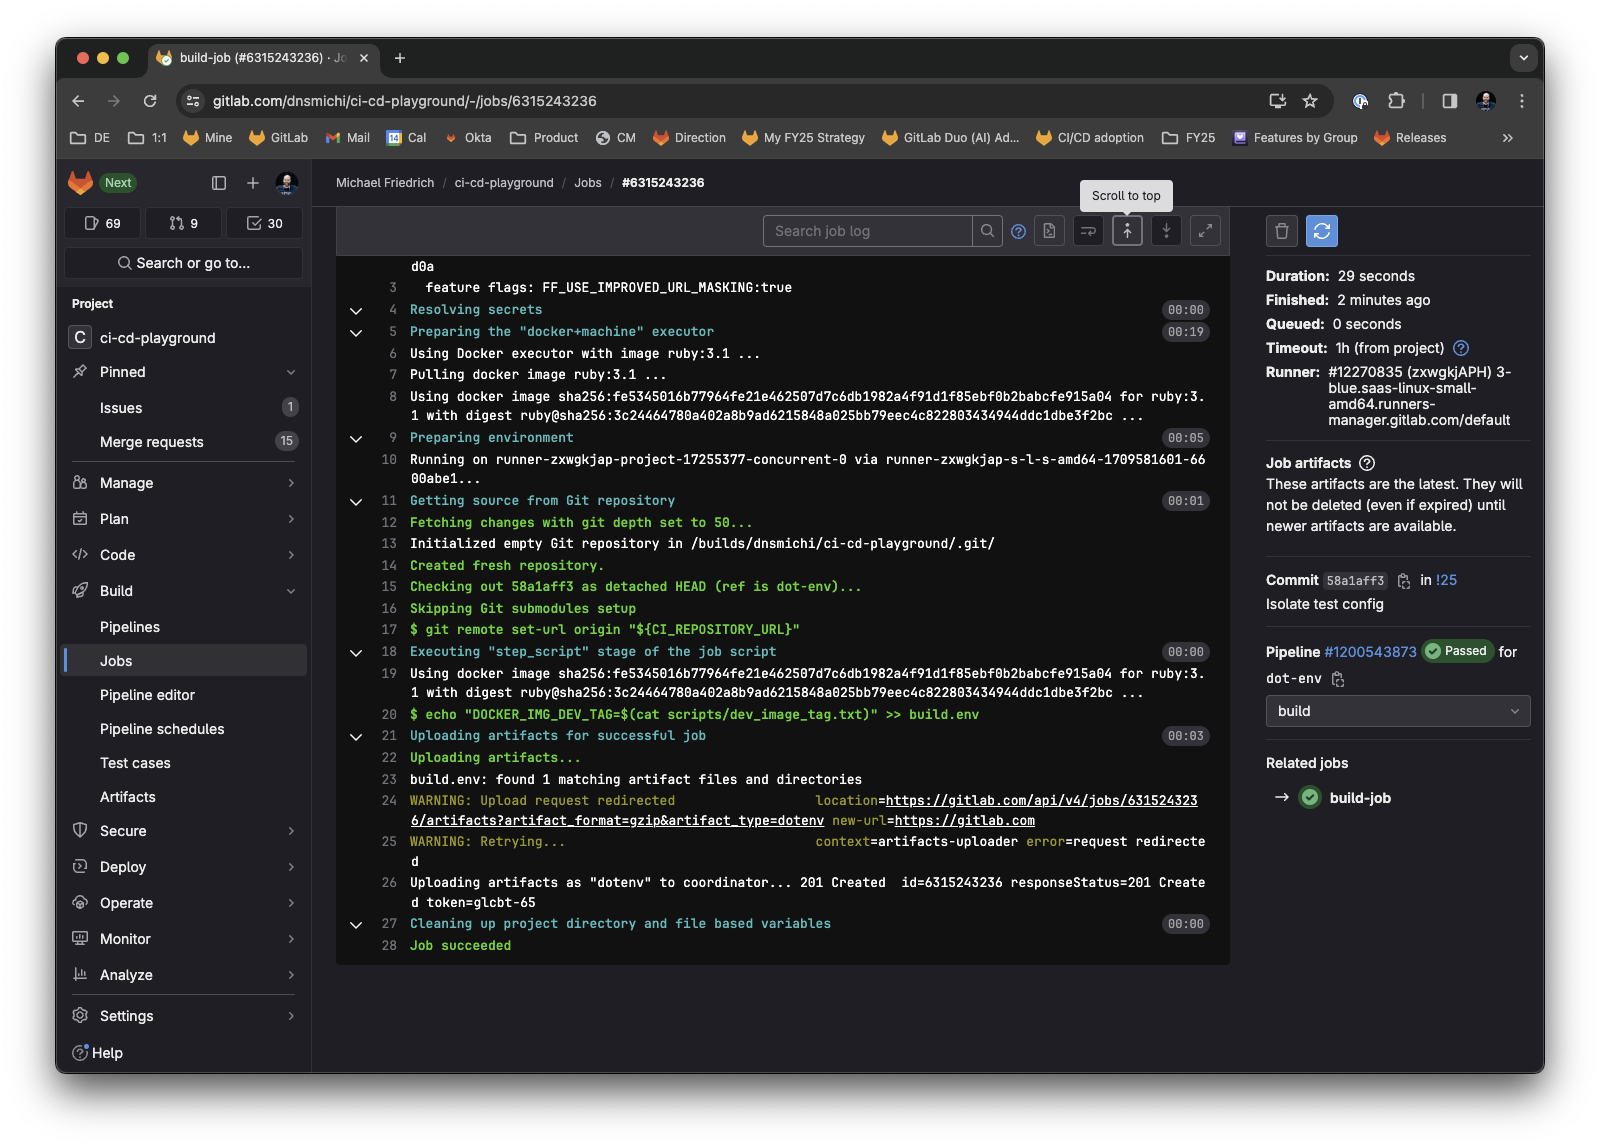
Task: Open the Create new plus icon
Action: click(x=252, y=183)
